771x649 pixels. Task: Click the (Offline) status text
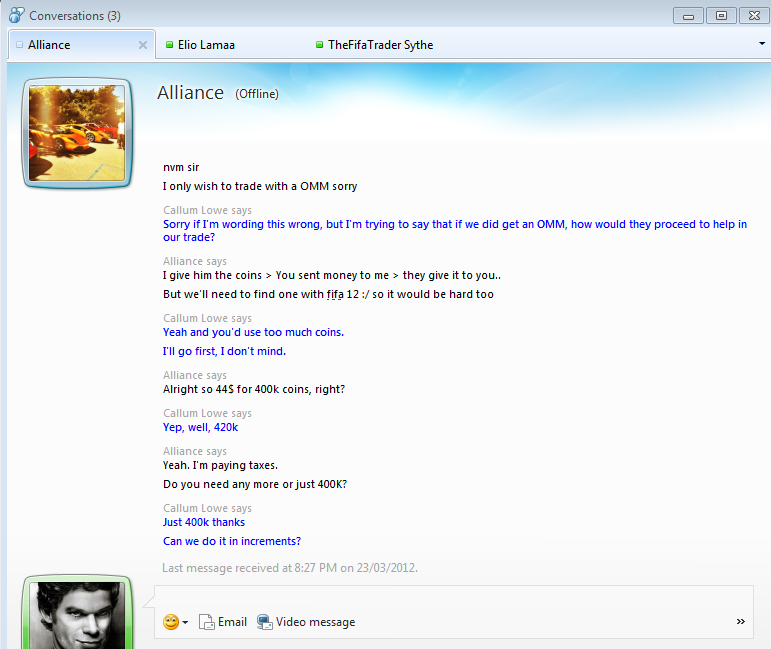(257, 94)
